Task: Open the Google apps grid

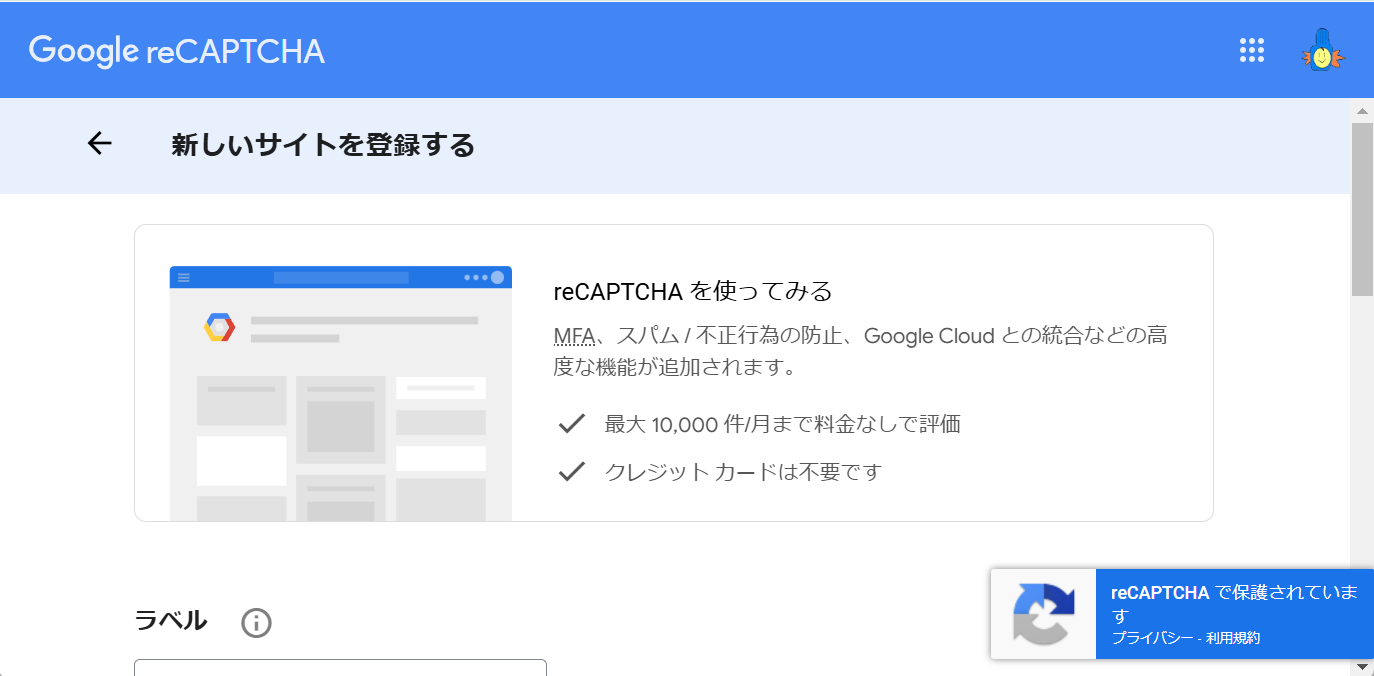Action: click(1251, 50)
